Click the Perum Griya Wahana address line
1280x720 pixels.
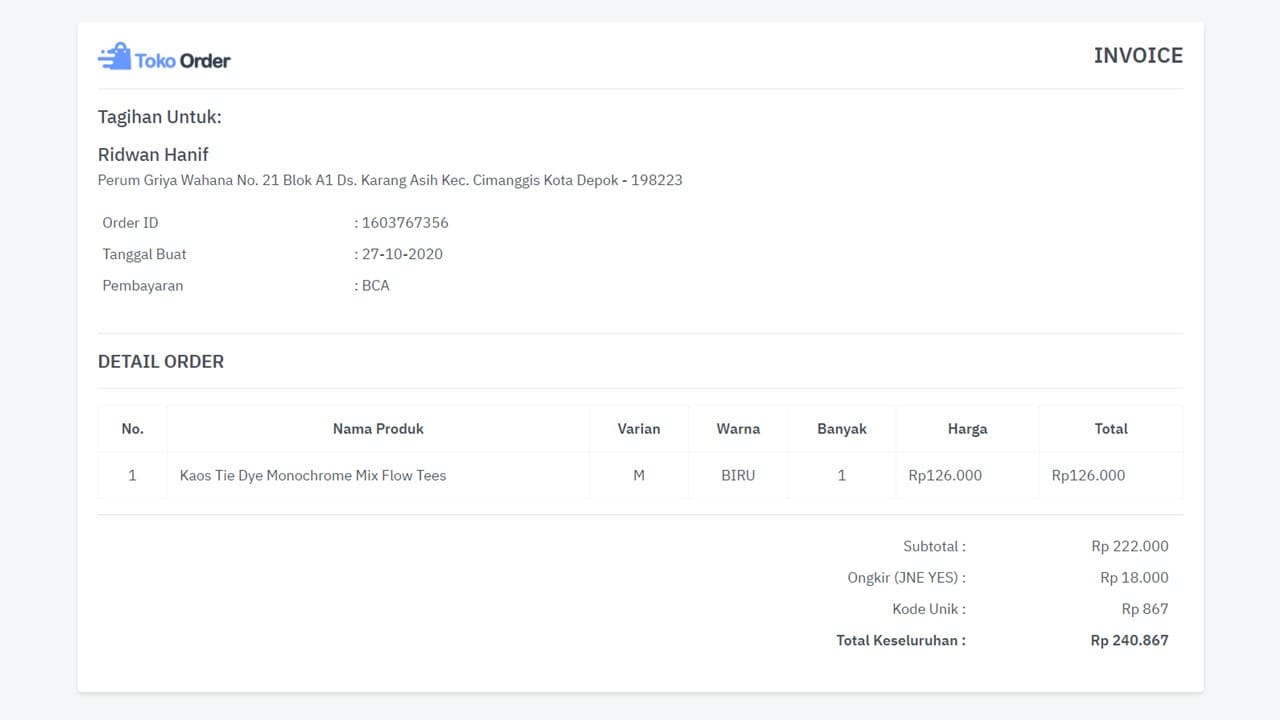click(390, 180)
